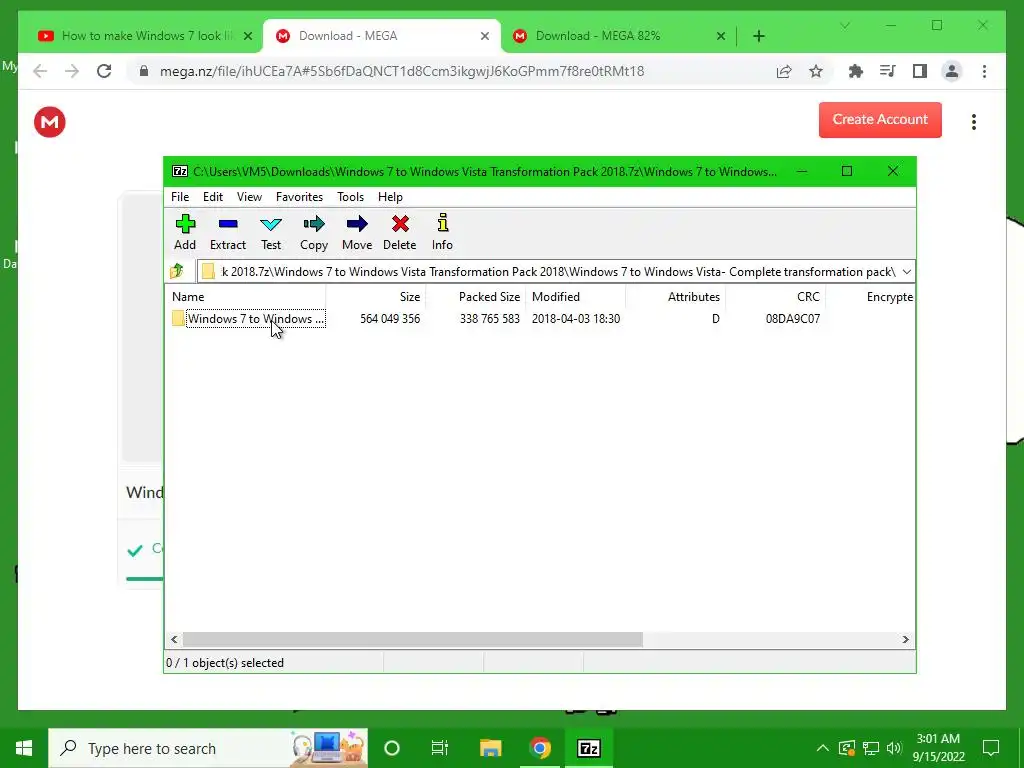Open Task View on the taskbar
Viewport: 1024px width, 768px height.
click(x=440, y=748)
